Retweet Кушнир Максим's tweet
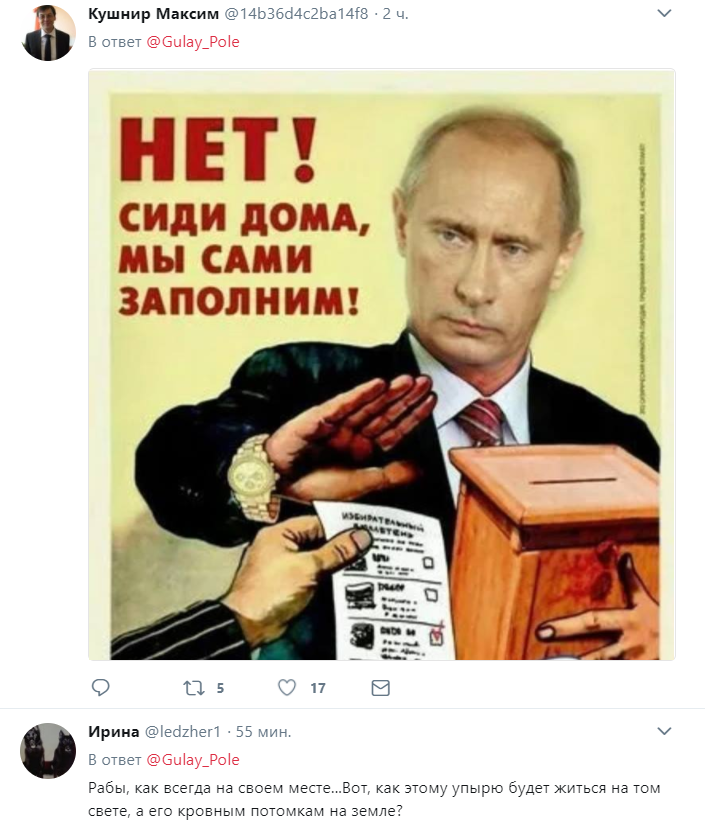This screenshot has width=705, height=835. click(194, 688)
